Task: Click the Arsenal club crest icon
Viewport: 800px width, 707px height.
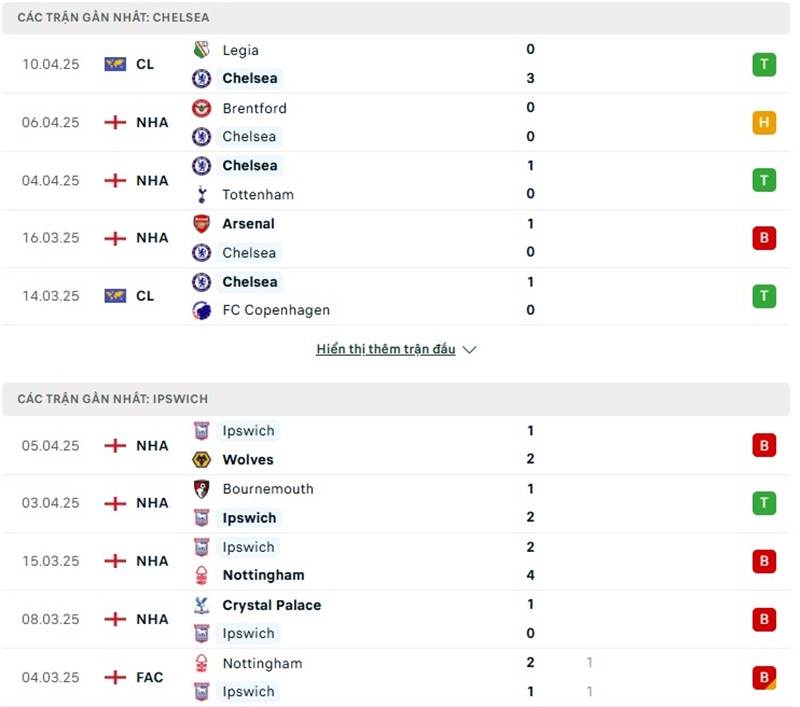Action: pos(201,224)
